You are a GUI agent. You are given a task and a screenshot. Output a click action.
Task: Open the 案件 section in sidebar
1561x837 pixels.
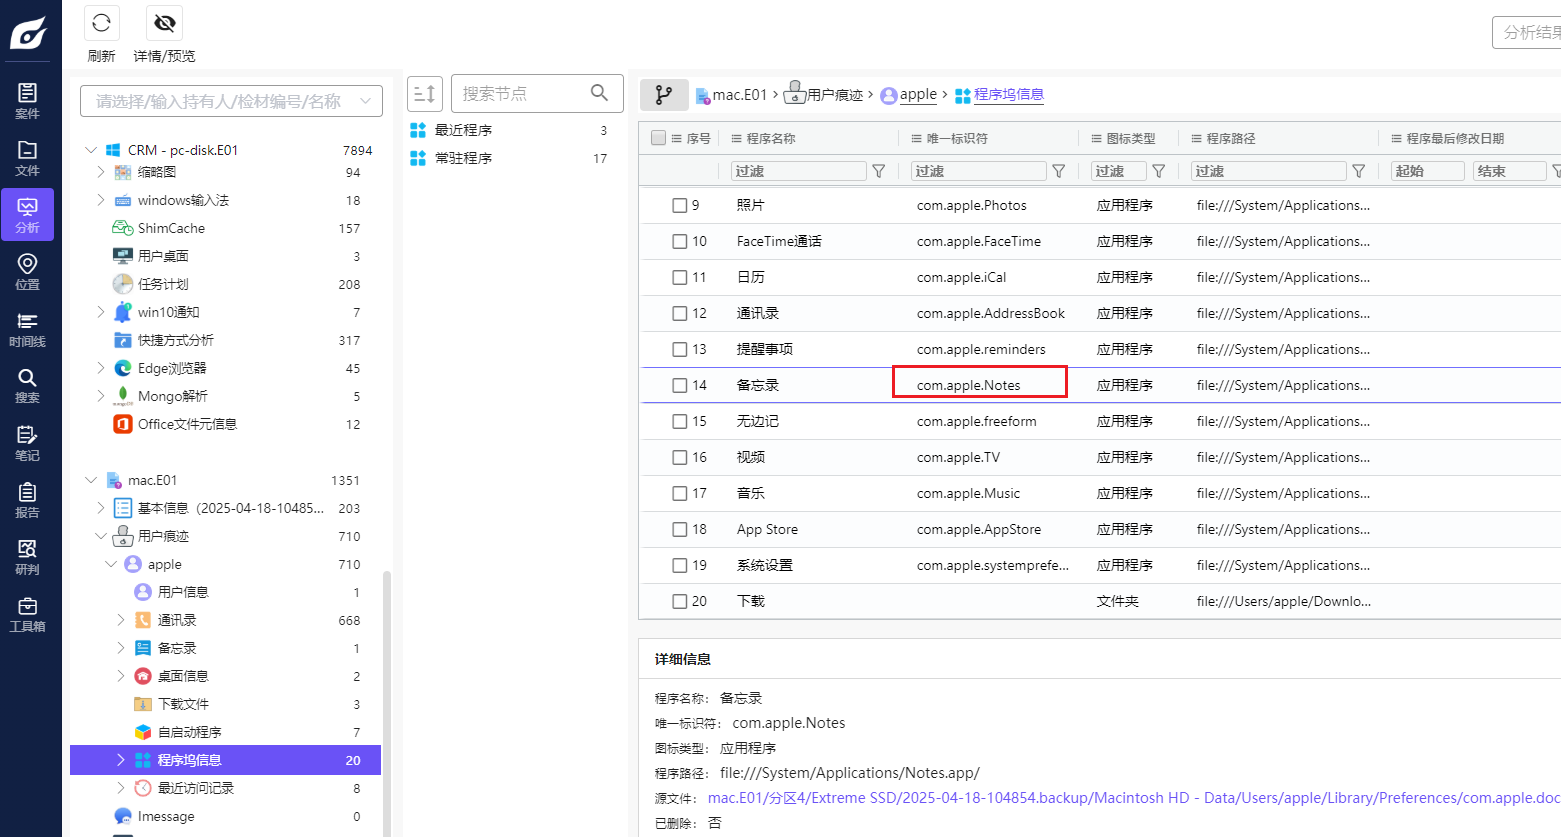tap(28, 101)
